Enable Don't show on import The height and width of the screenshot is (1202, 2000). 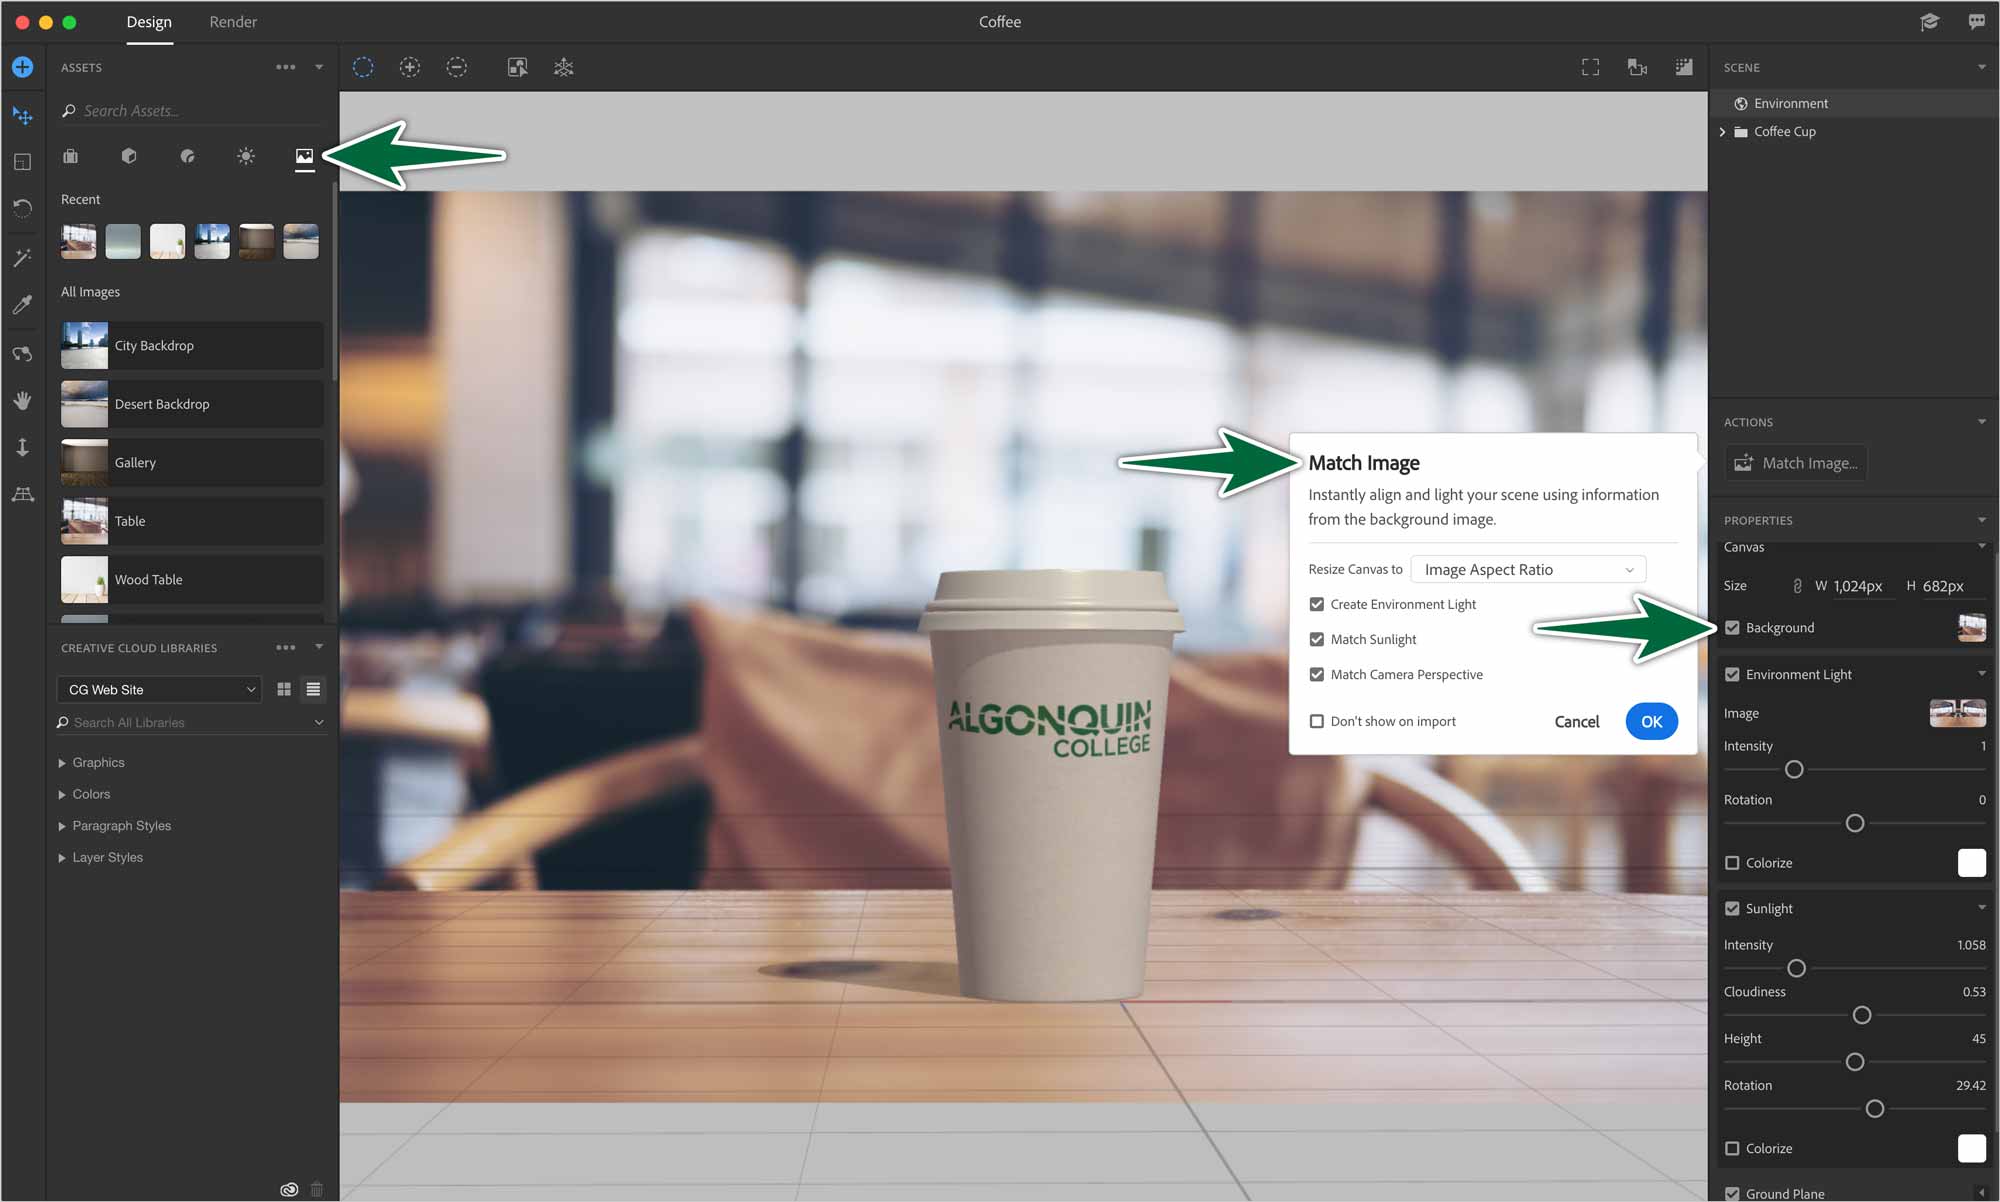tap(1317, 721)
